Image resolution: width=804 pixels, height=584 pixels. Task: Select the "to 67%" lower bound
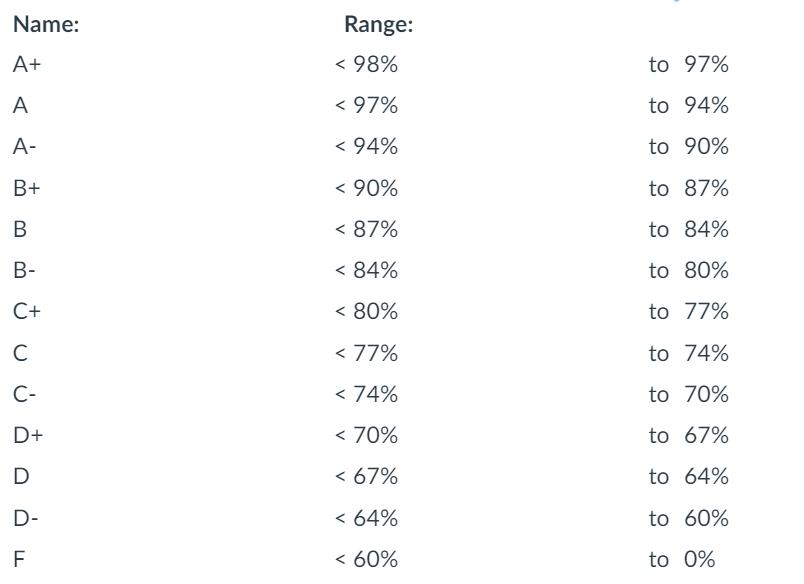tap(688, 434)
